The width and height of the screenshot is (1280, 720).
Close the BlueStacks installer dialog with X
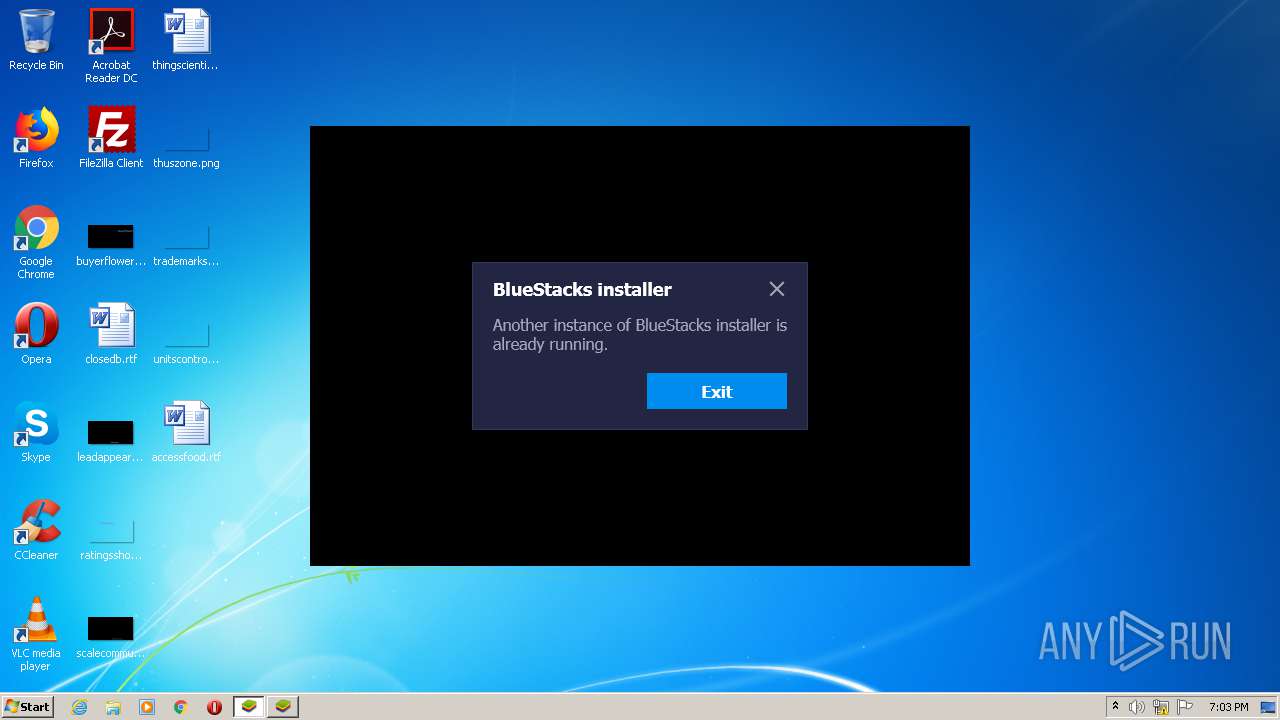777,289
